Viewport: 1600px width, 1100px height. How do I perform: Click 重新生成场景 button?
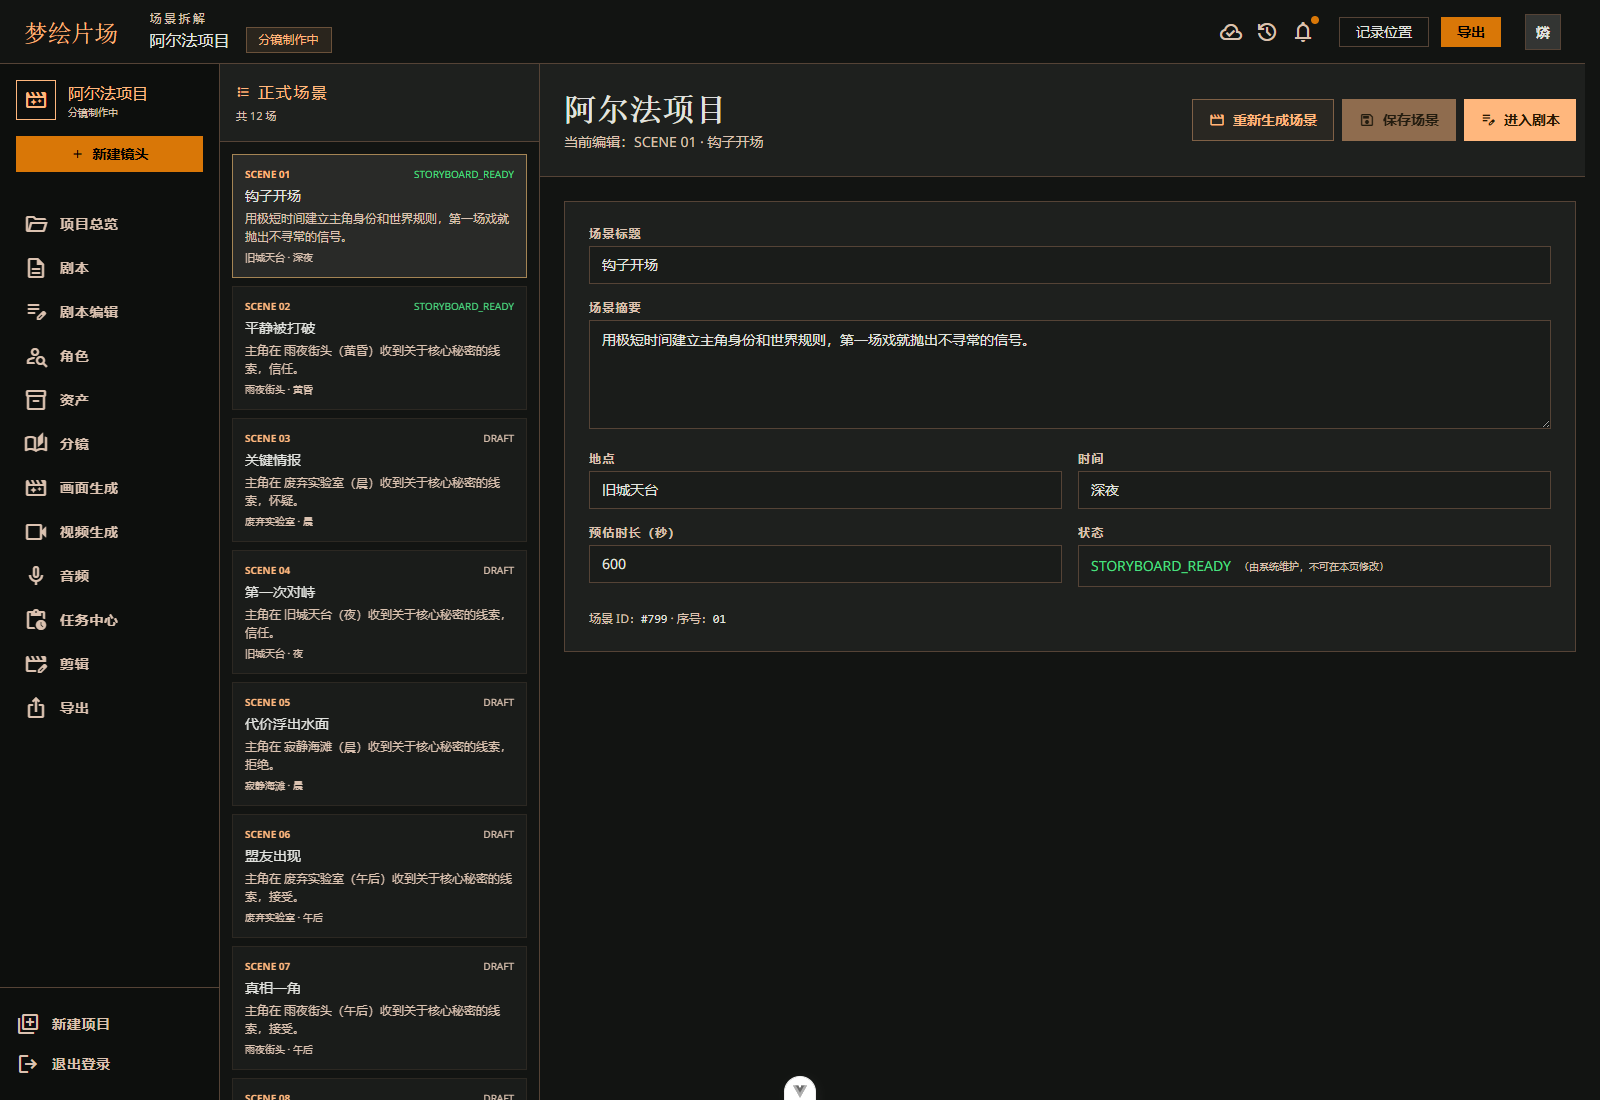pyautogui.click(x=1263, y=120)
